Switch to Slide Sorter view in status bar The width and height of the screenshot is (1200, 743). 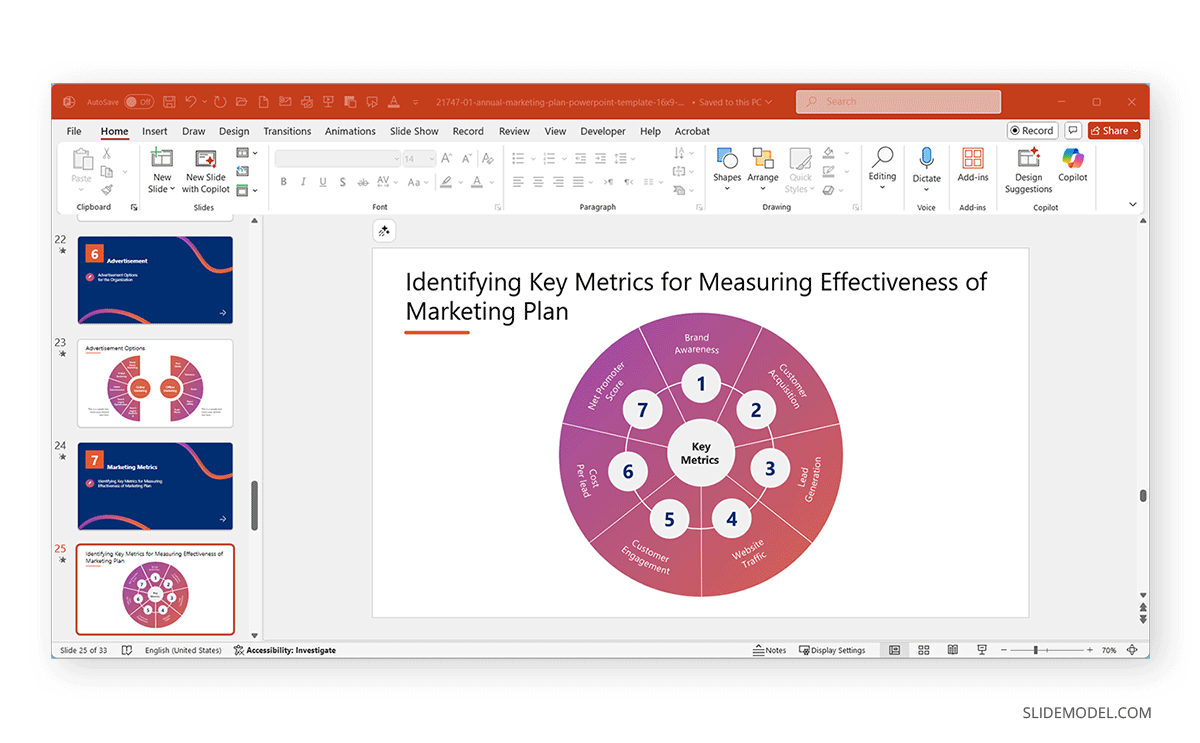point(924,650)
